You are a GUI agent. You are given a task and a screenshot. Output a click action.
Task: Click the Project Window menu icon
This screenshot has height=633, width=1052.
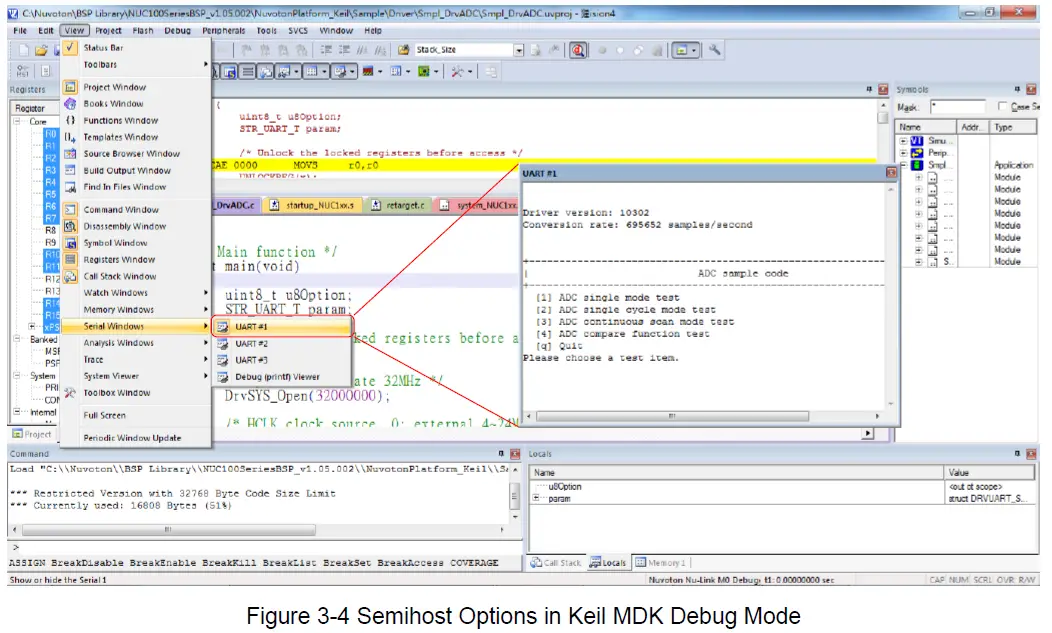(70, 87)
